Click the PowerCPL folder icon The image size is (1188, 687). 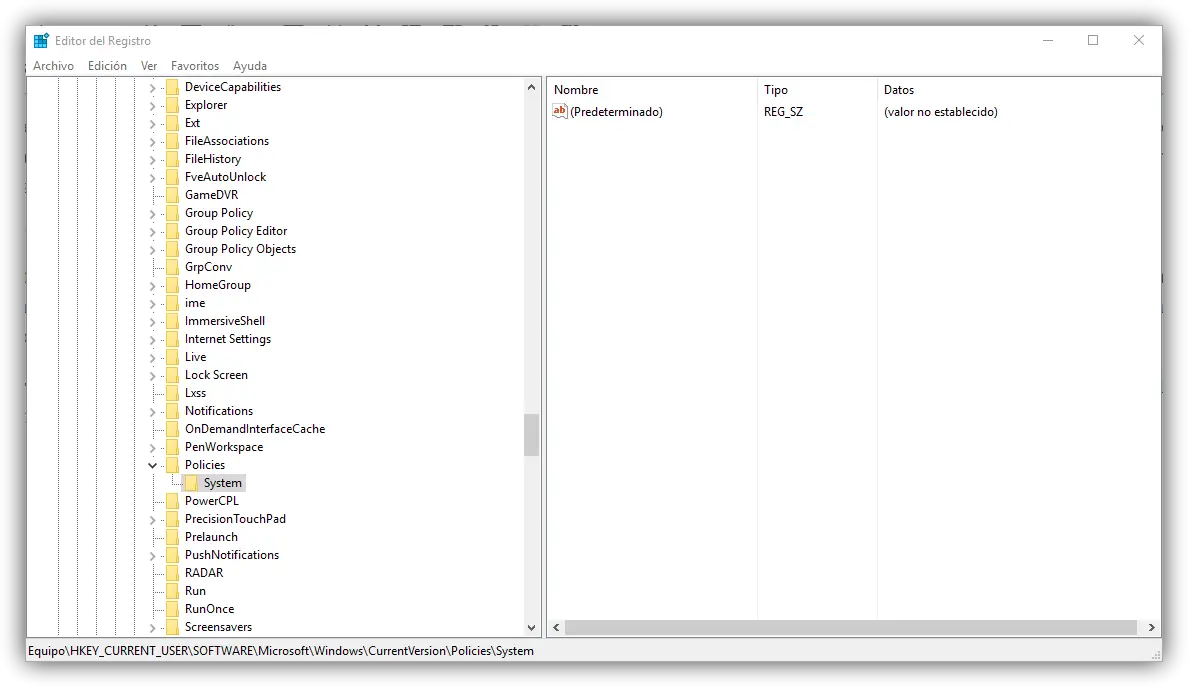pyautogui.click(x=172, y=500)
